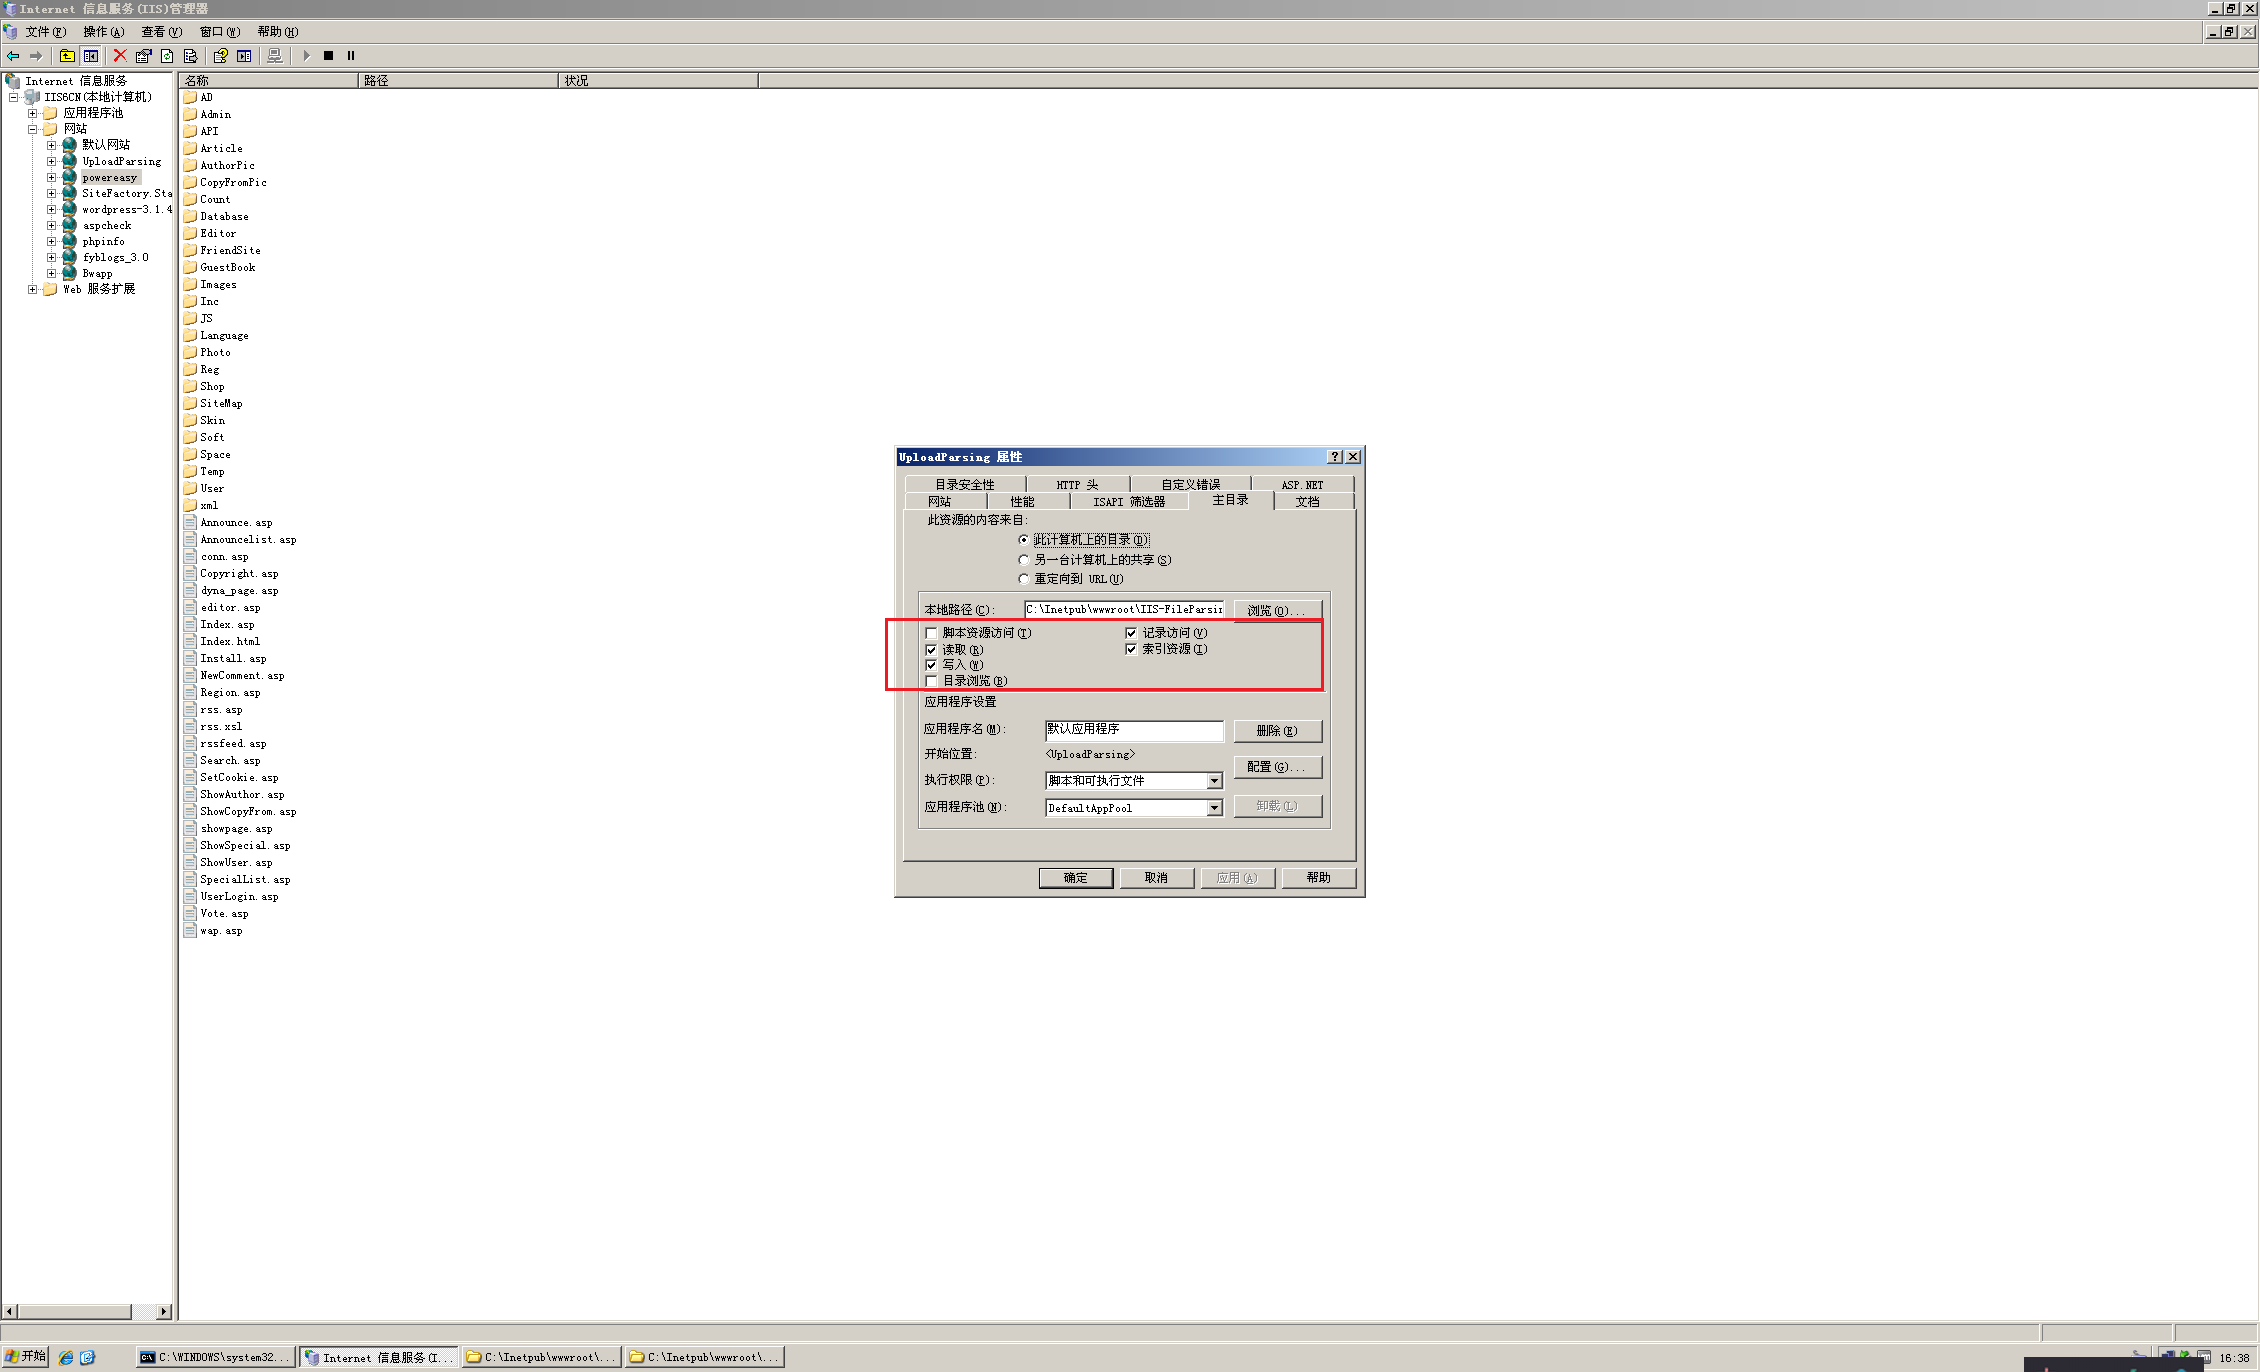Stop the site with the stop icon
This screenshot has height=1372, width=2260.
click(328, 56)
